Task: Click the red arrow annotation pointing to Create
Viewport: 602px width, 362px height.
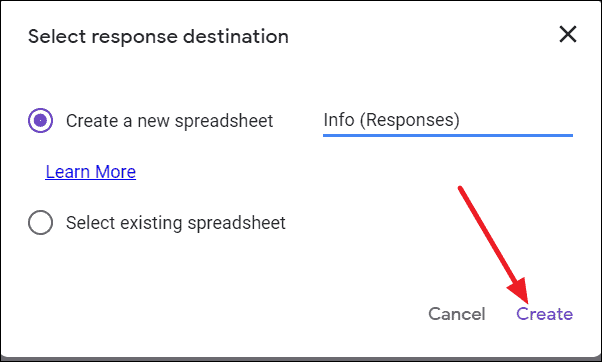Action: click(x=493, y=245)
